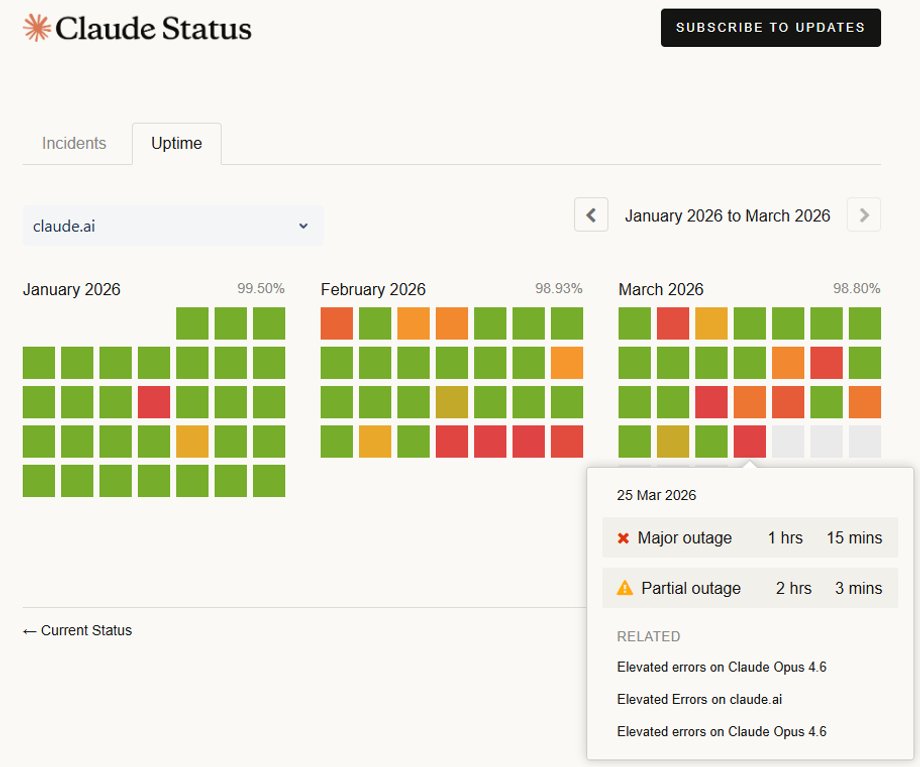Click the yellow day square in January 2026
920x767 pixels.
tap(192, 441)
